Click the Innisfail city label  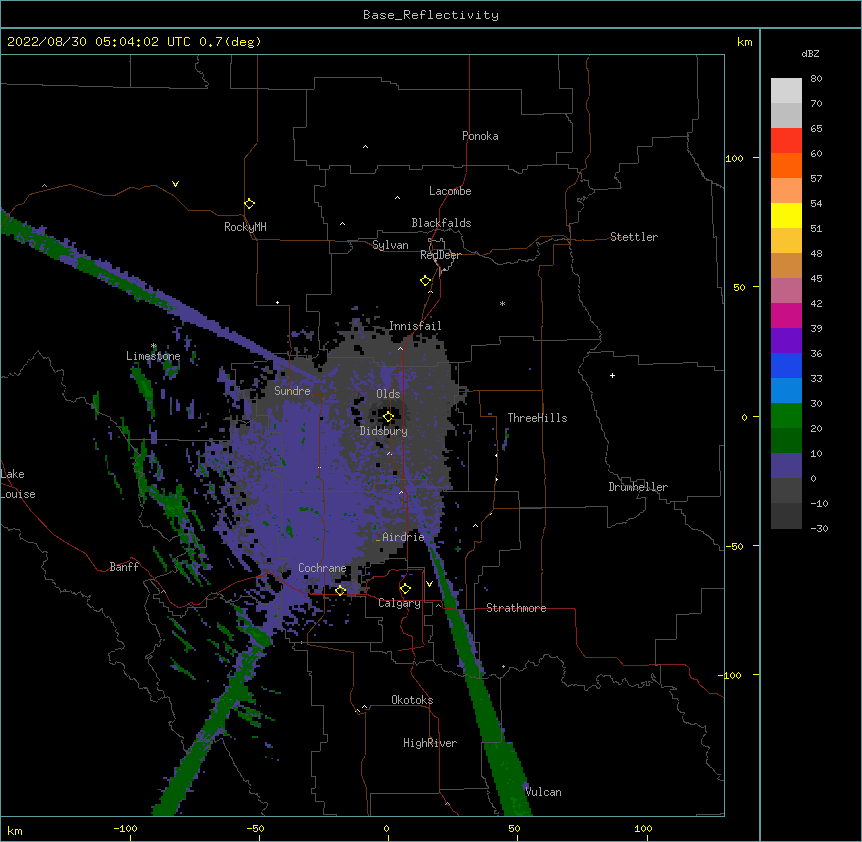click(415, 326)
